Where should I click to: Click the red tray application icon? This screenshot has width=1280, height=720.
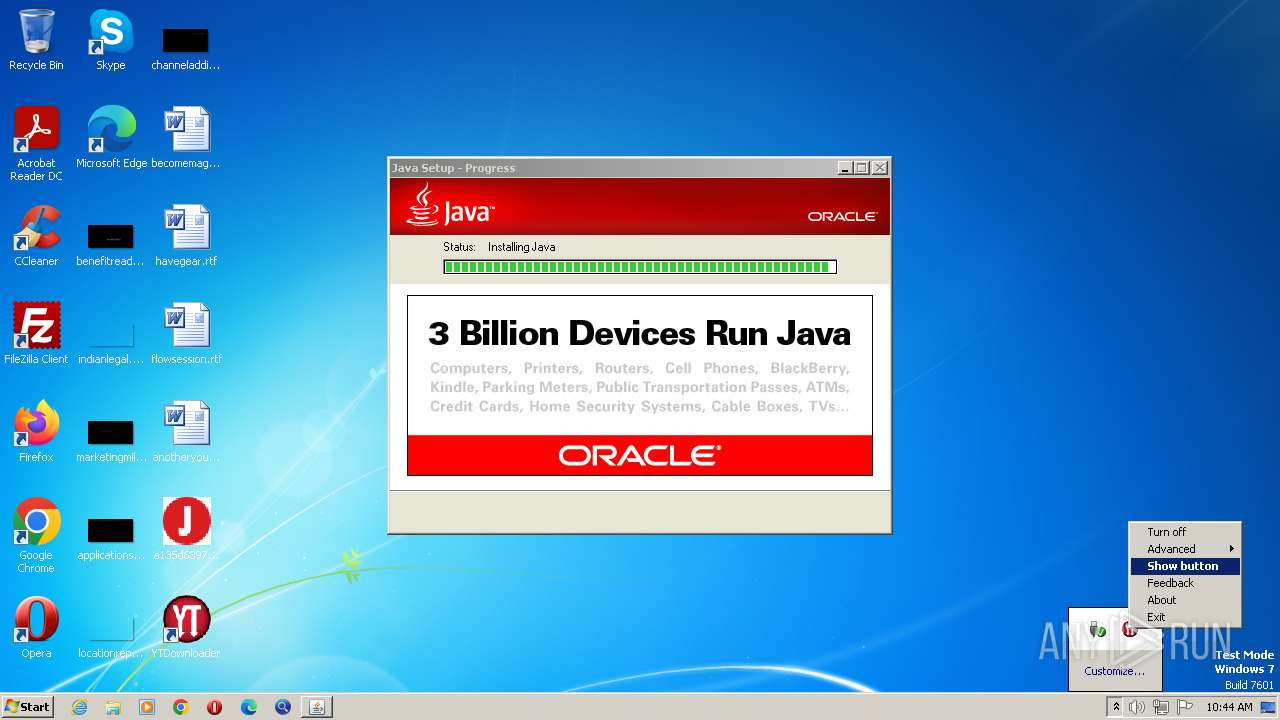[1130, 629]
